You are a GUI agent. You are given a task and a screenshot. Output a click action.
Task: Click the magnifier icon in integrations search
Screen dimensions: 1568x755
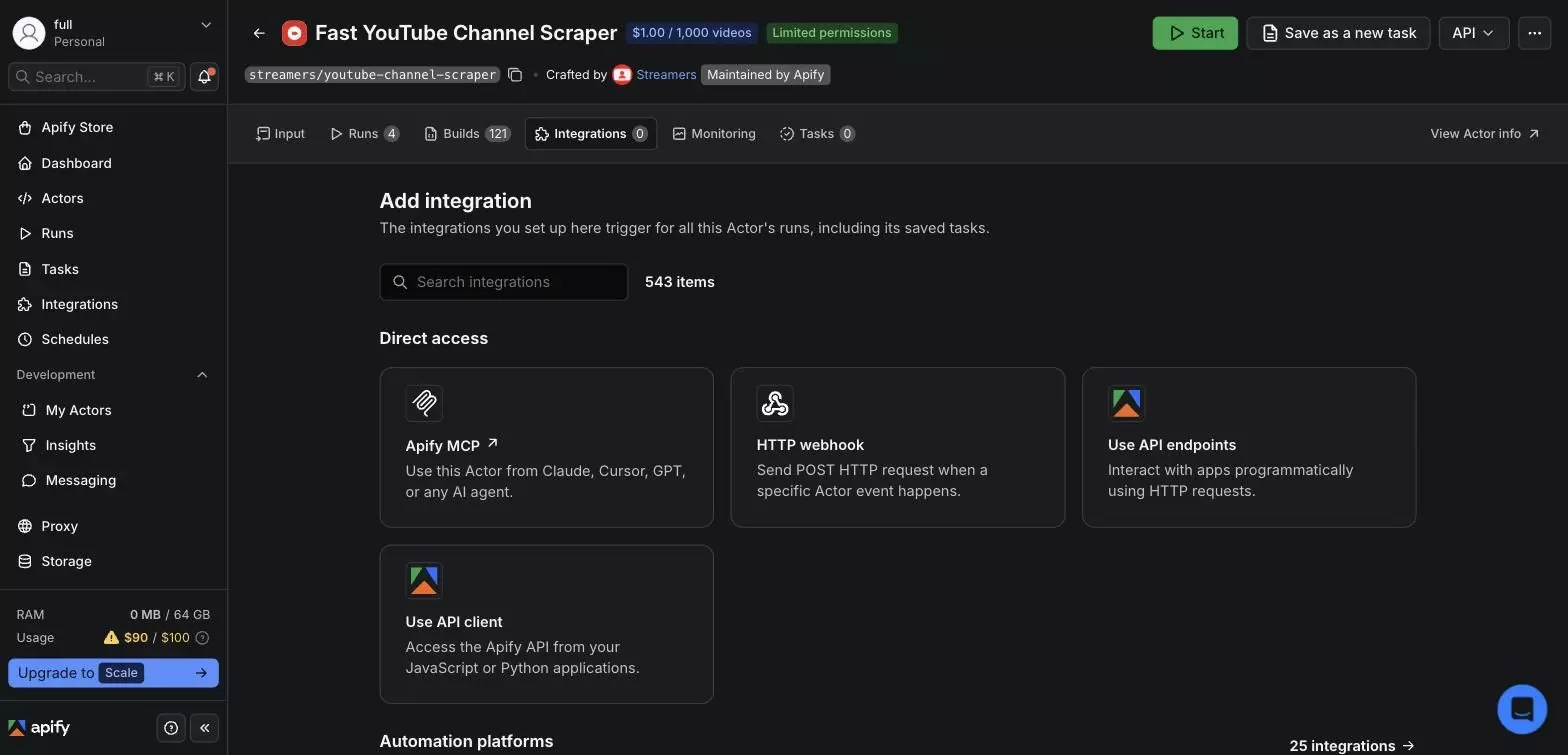[x=400, y=282]
